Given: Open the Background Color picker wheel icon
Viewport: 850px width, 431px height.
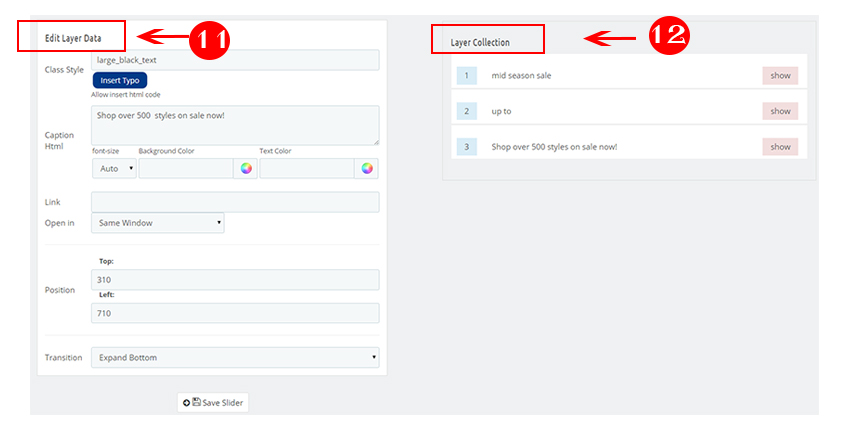Looking at the screenshot, I should (x=245, y=169).
